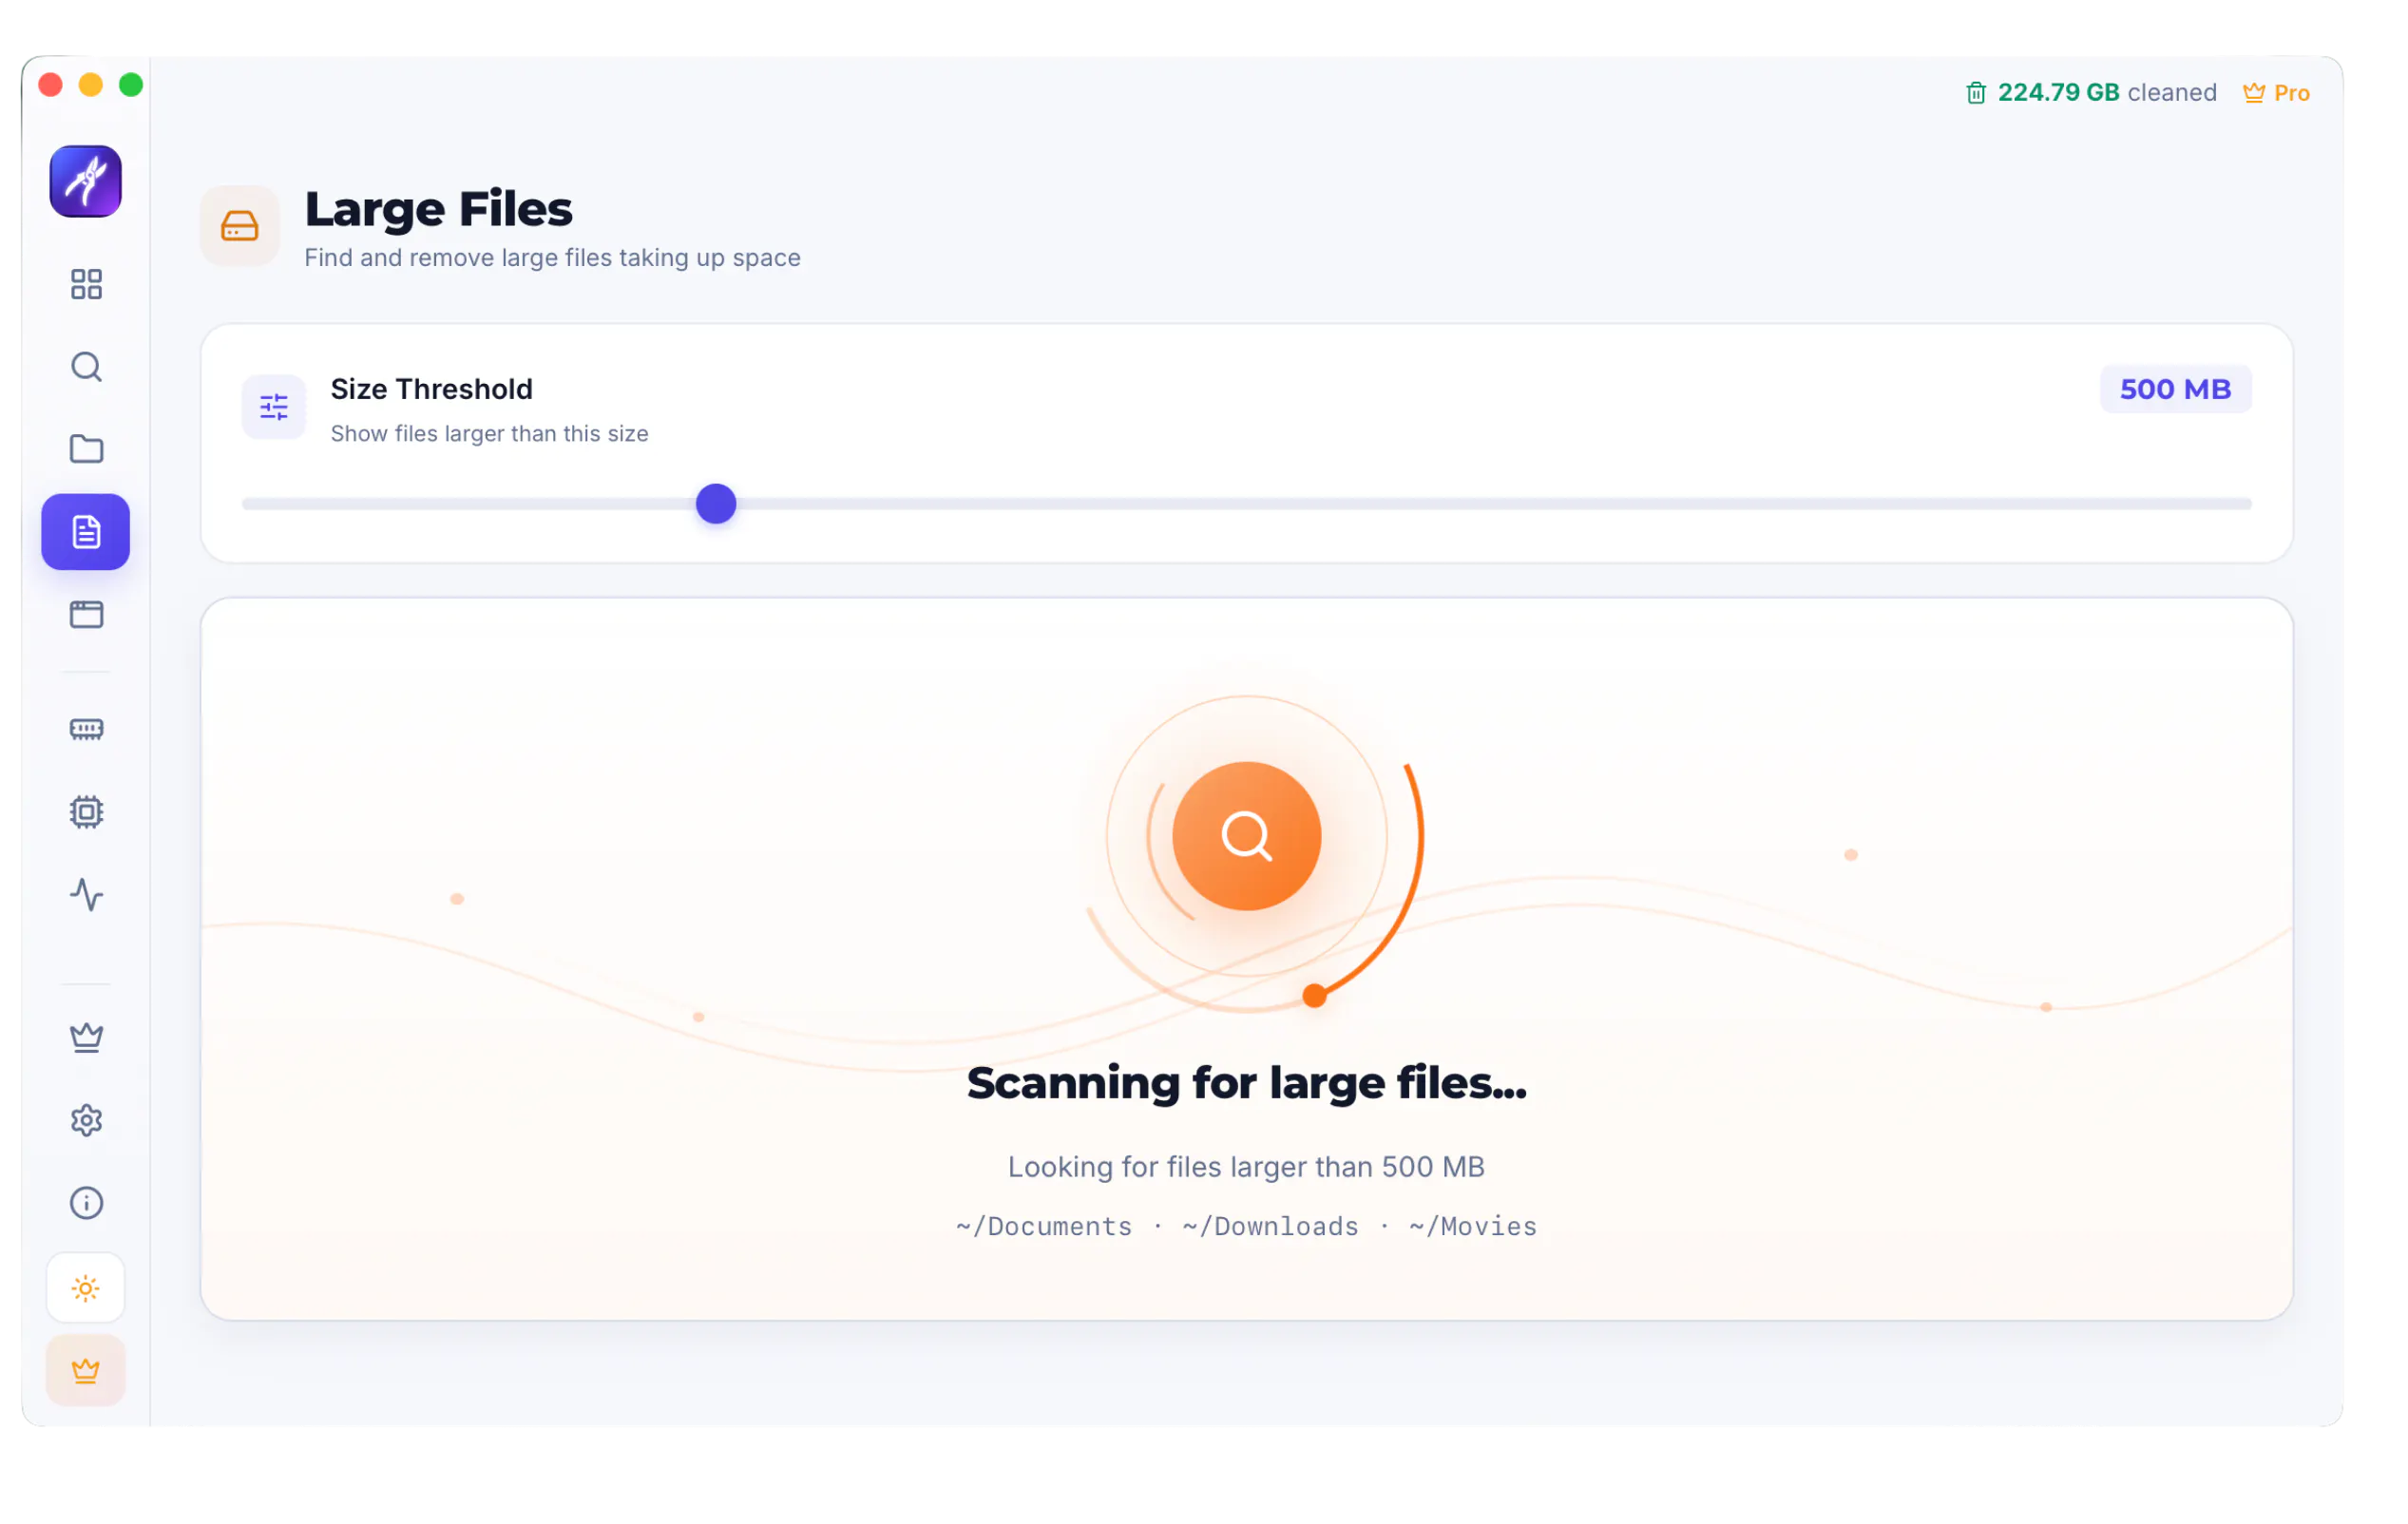The height and width of the screenshot is (1524, 2408).
Task: Click the size threshold slider handle
Action: coord(716,504)
